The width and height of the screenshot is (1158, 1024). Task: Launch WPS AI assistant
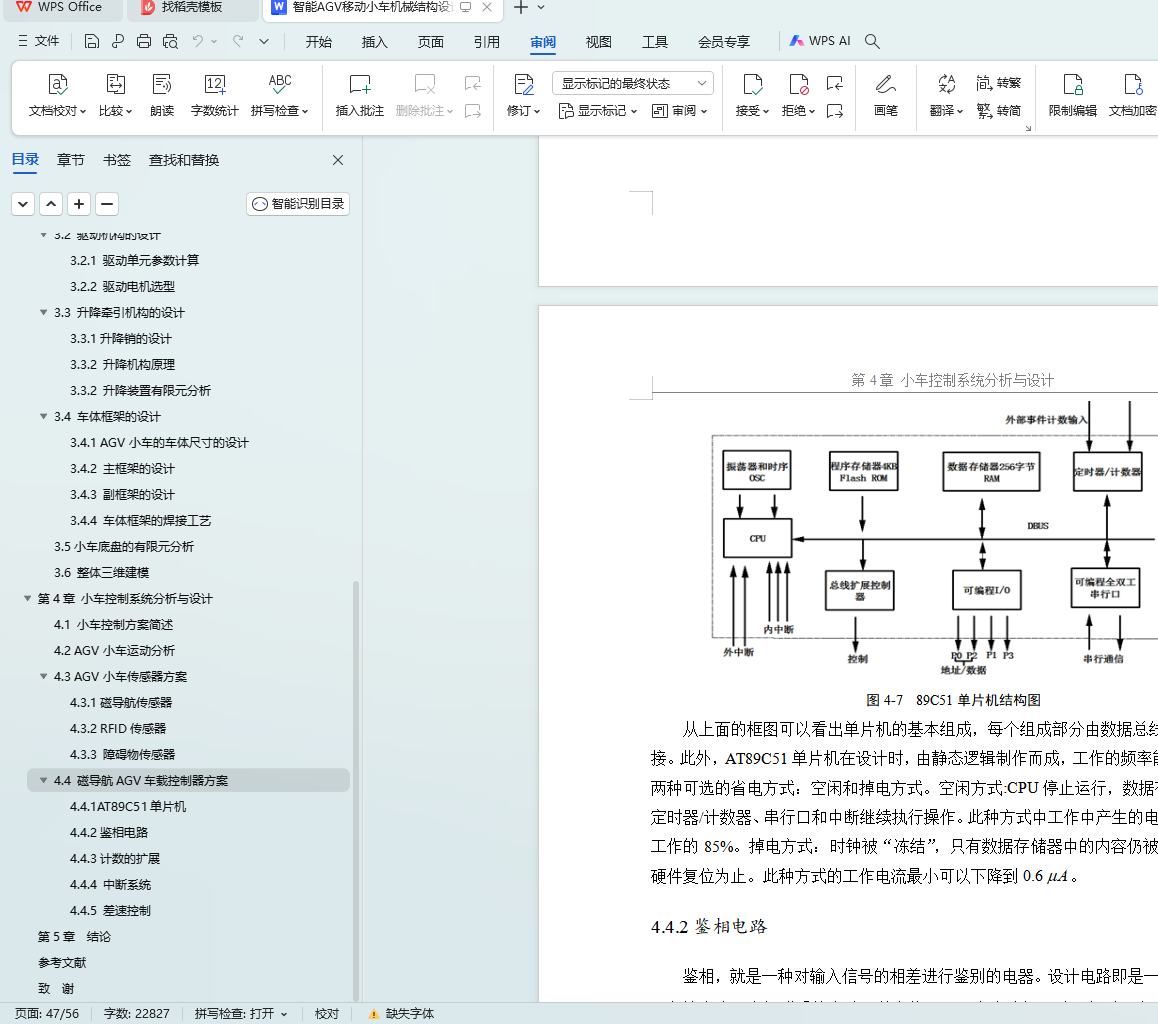820,41
